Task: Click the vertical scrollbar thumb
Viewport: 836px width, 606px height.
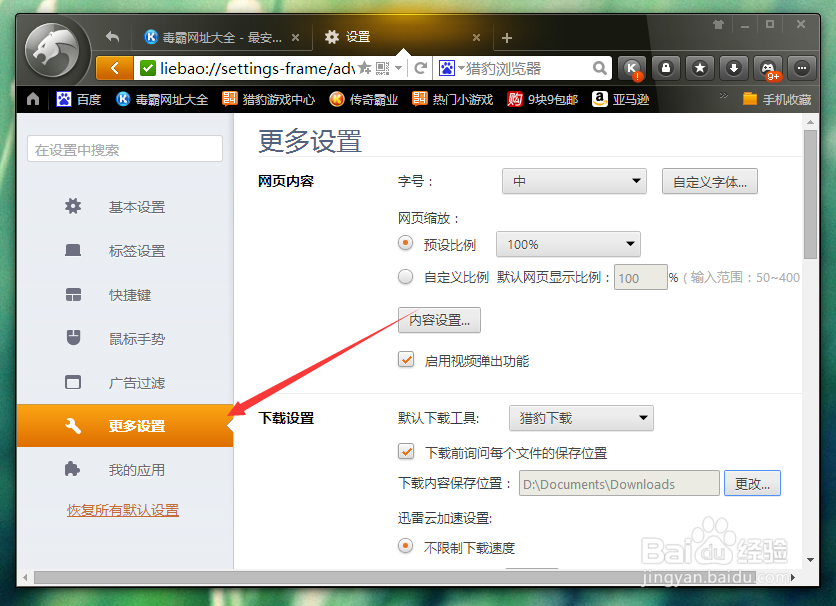Action: click(x=810, y=194)
